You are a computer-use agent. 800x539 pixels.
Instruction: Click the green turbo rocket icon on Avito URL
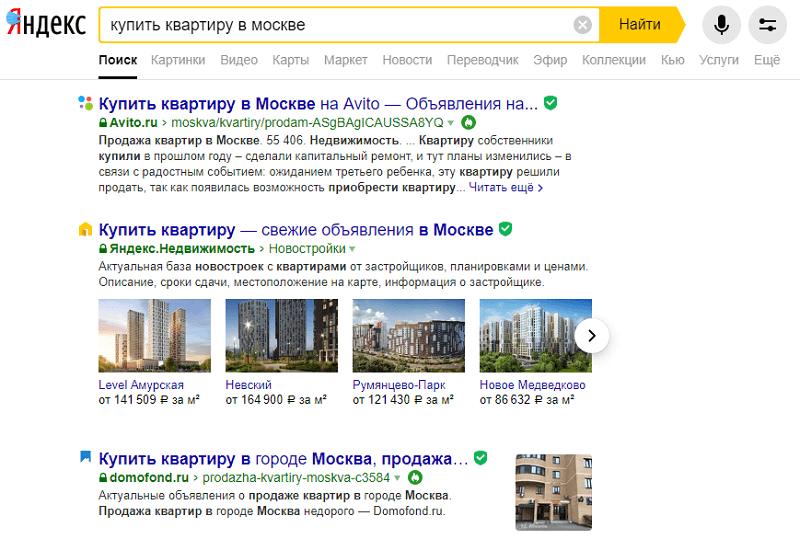pos(468,122)
